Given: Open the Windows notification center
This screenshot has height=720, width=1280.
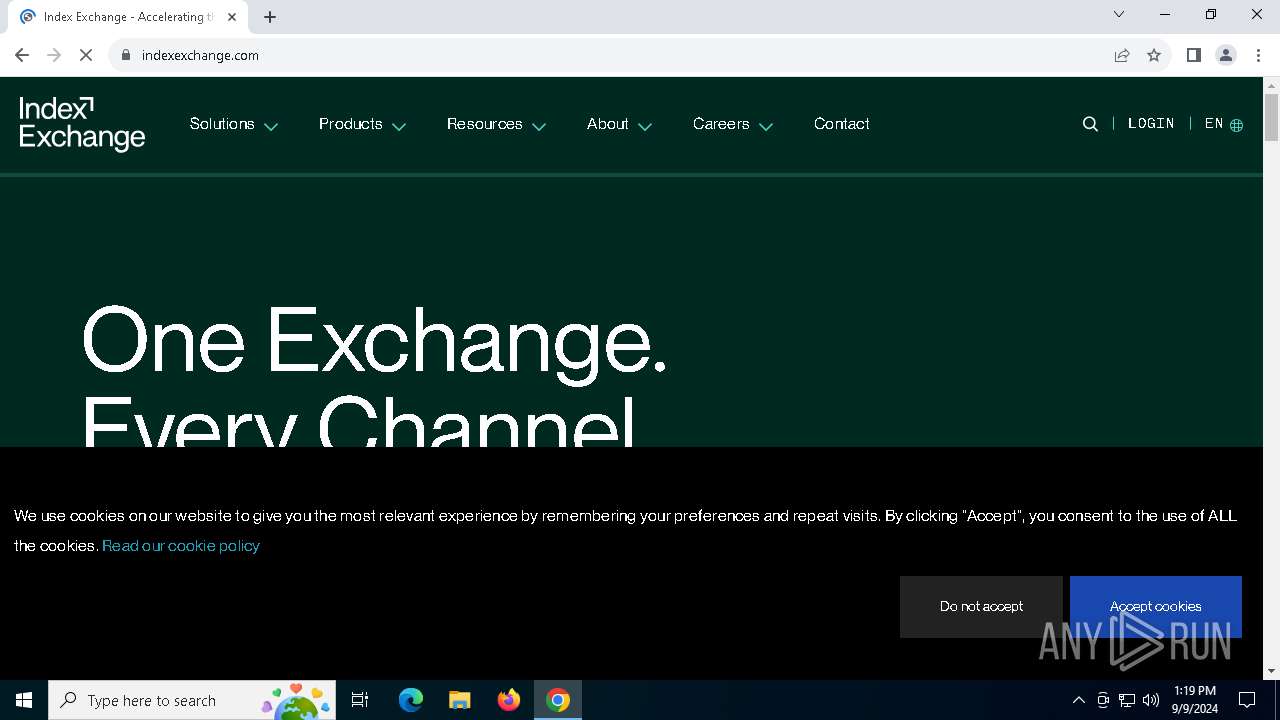Looking at the screenshot, I should (x=1247, y=700).
